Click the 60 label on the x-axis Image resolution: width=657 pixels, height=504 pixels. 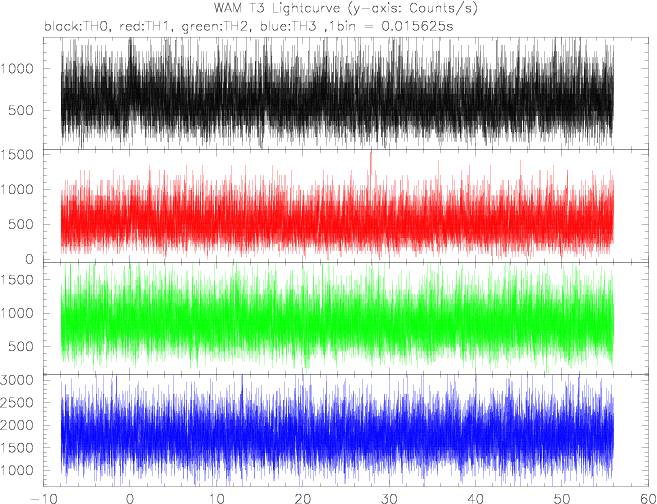pos(648,498)
